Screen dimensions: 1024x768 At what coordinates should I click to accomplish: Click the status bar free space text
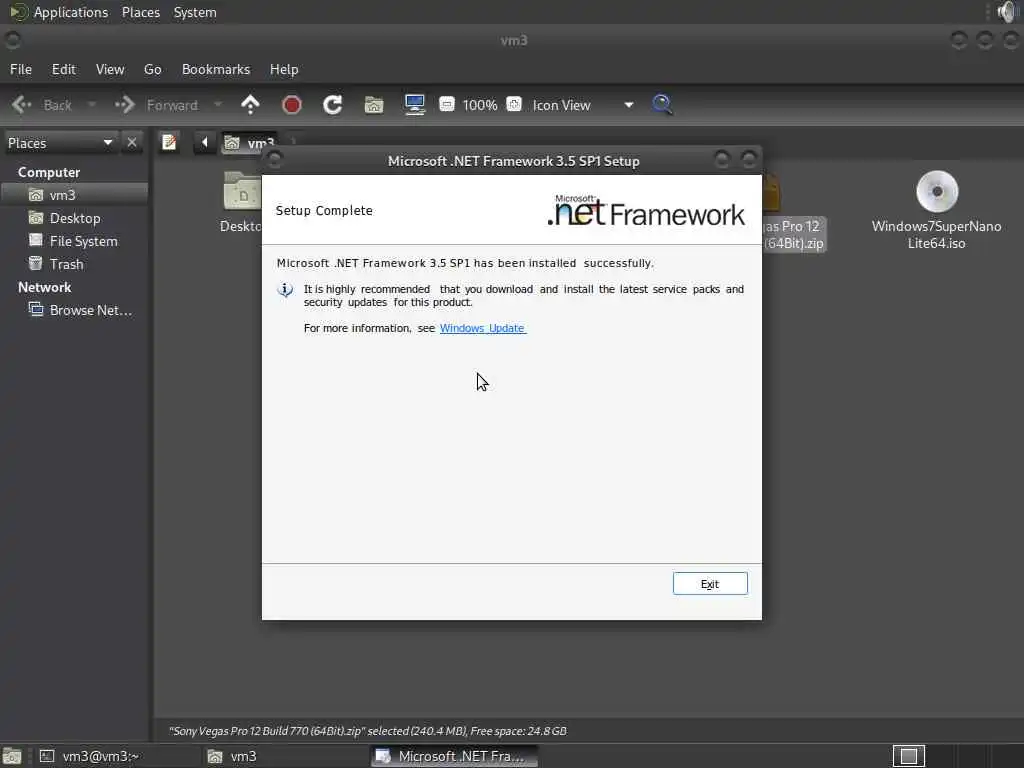(x=519, y=731)
